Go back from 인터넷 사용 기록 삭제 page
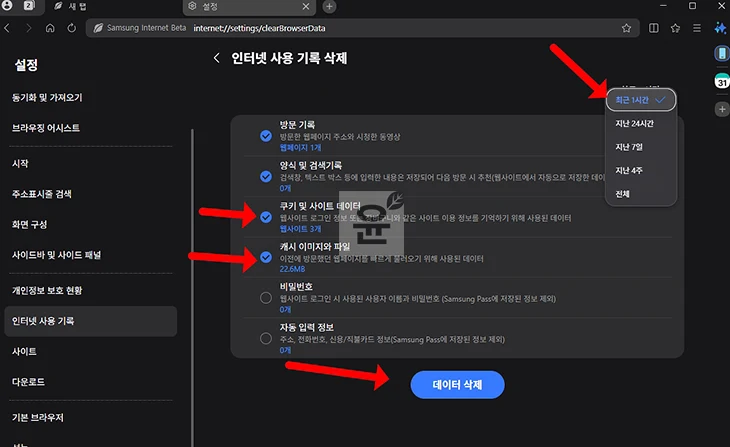This screenshot has height=447, width=730. click(x=216, y=58)
